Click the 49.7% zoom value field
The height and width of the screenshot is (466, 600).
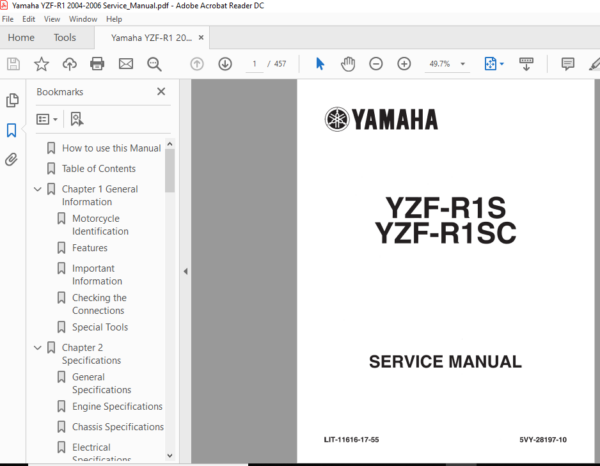tap(440, 64)
